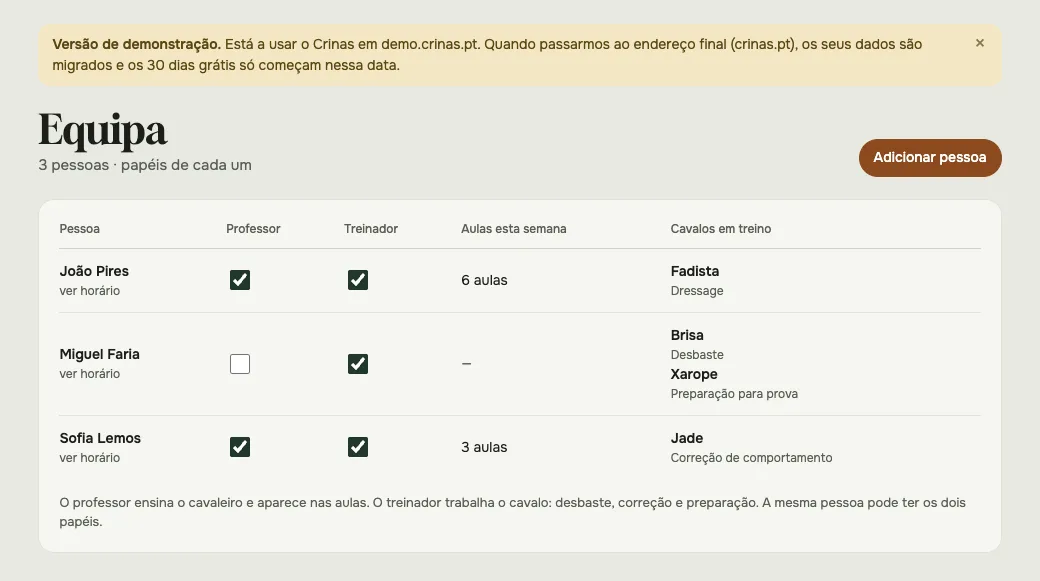Image resolution: width=1040 pixels, height=581 pixels.
Task: Click Correção de comportamento label
Action: (x=751, y=458)
